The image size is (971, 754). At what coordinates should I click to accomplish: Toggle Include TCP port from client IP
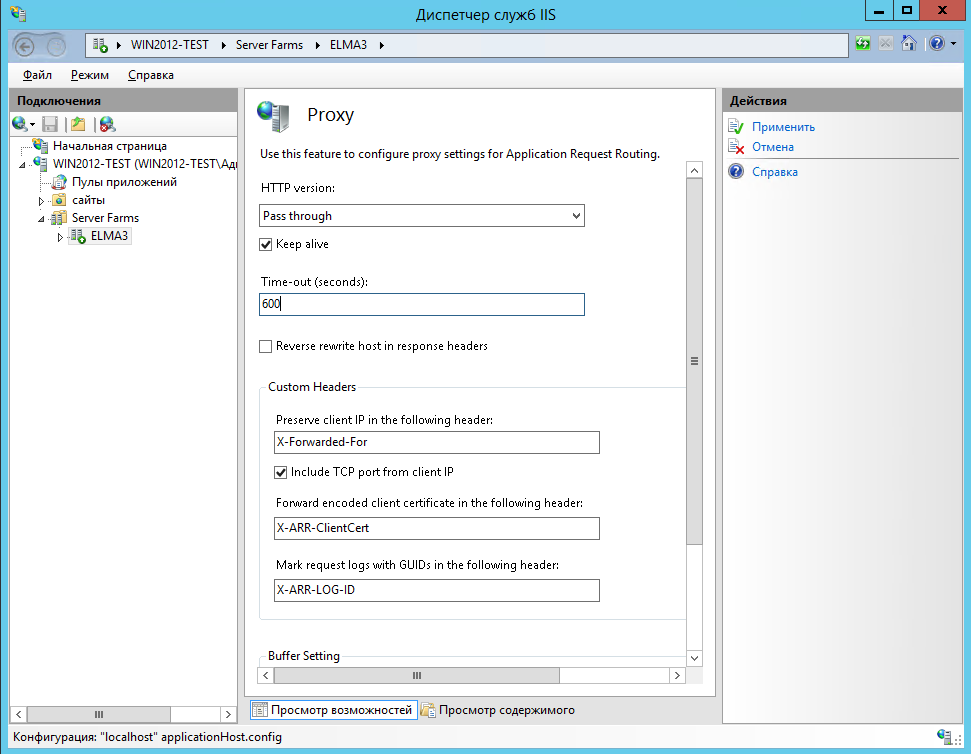pos(281,472)
